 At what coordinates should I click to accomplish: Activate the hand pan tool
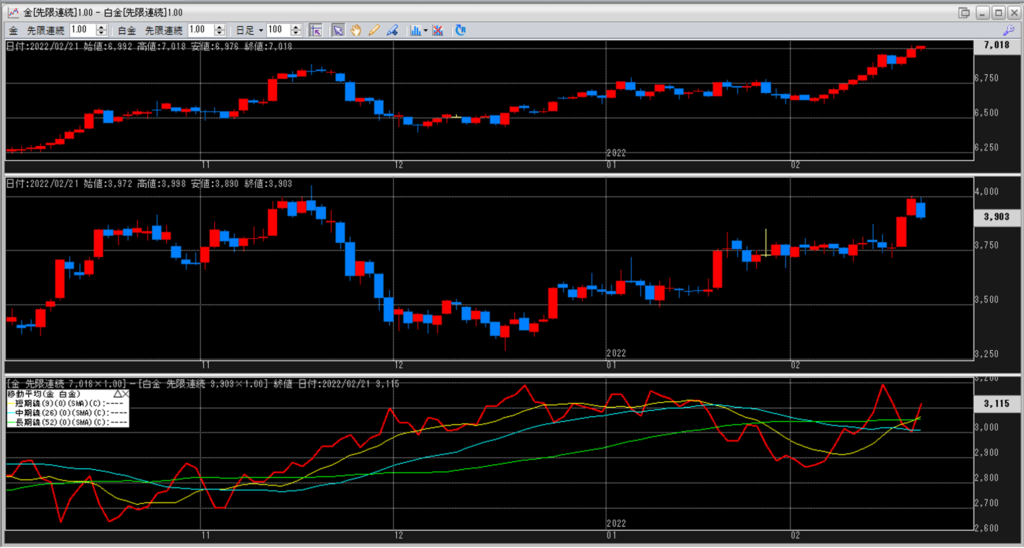[356, 30]
